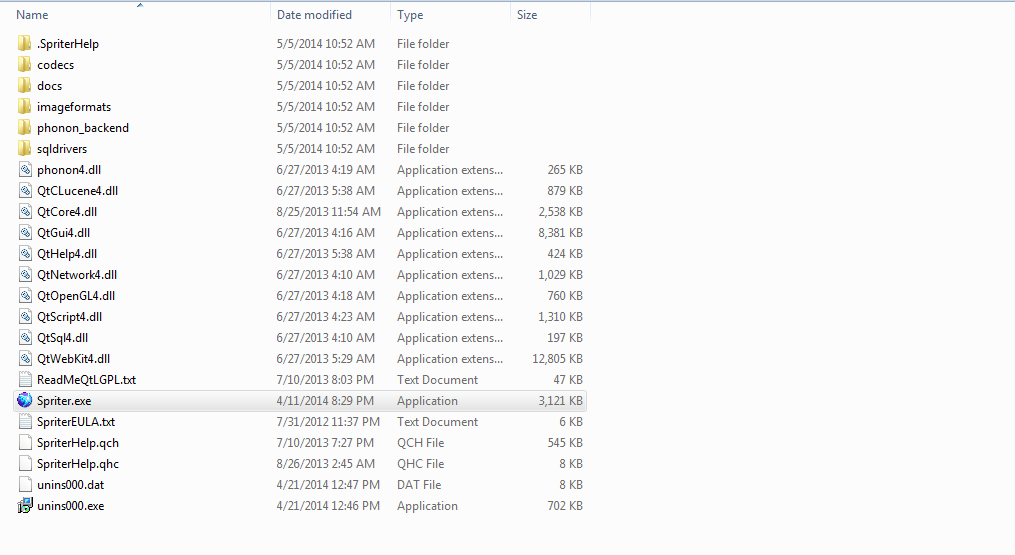Select the codecs folder name
The width and height of the screenshot is (1015, 555).
[x=56, y=65]
